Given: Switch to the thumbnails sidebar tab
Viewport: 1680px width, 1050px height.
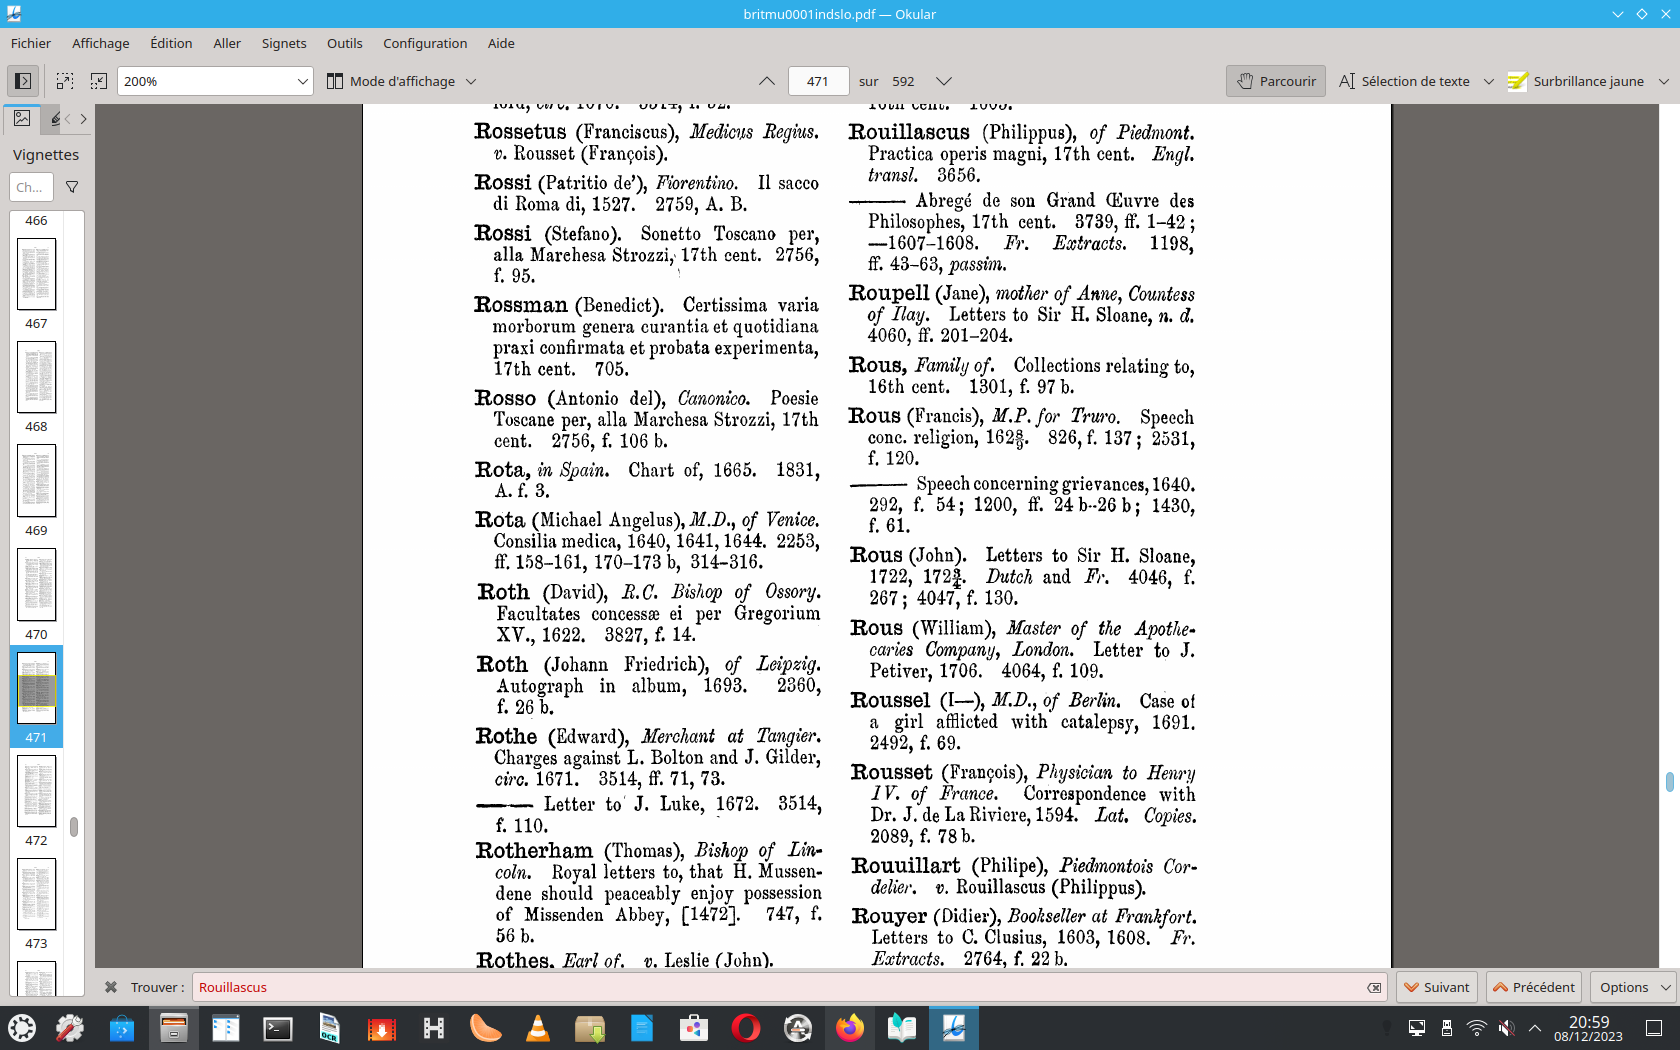Looking at the screenshot, I should coord(22,118).
